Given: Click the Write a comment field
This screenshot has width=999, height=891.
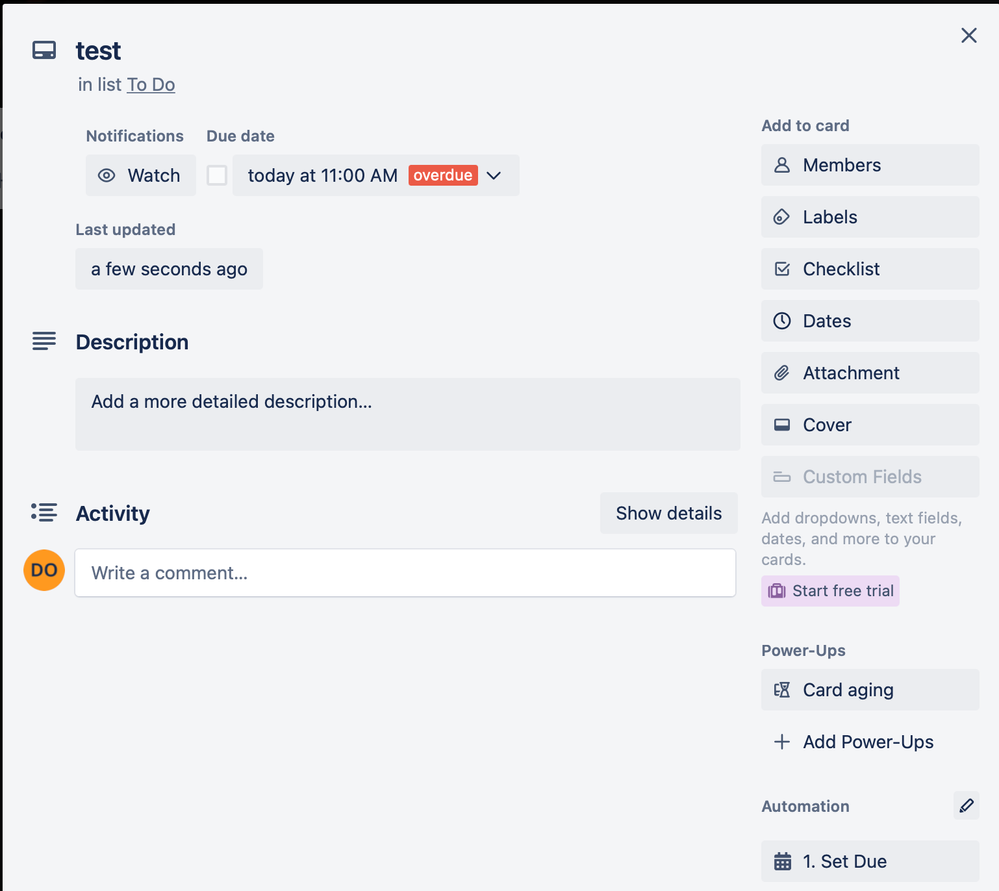Looking at the screenshot, I should pos(405,573).
